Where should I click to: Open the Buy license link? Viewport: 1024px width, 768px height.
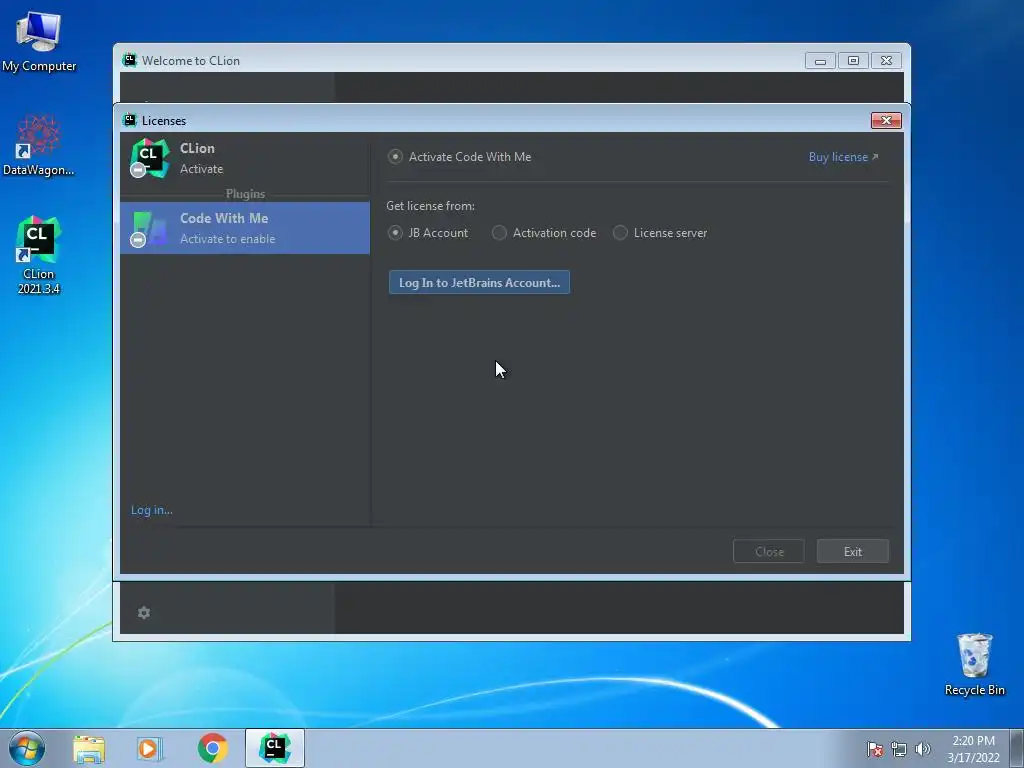tap(843, 157)
